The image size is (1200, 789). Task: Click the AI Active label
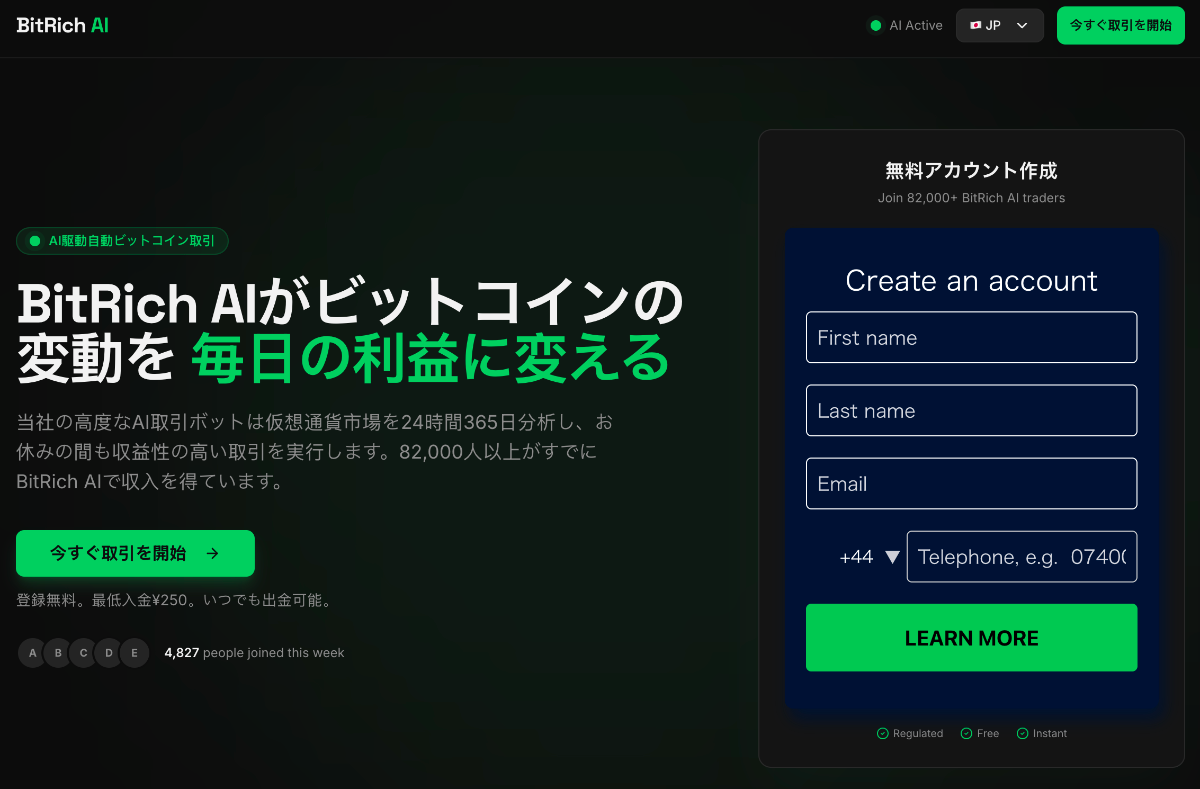tap(916, 26)
